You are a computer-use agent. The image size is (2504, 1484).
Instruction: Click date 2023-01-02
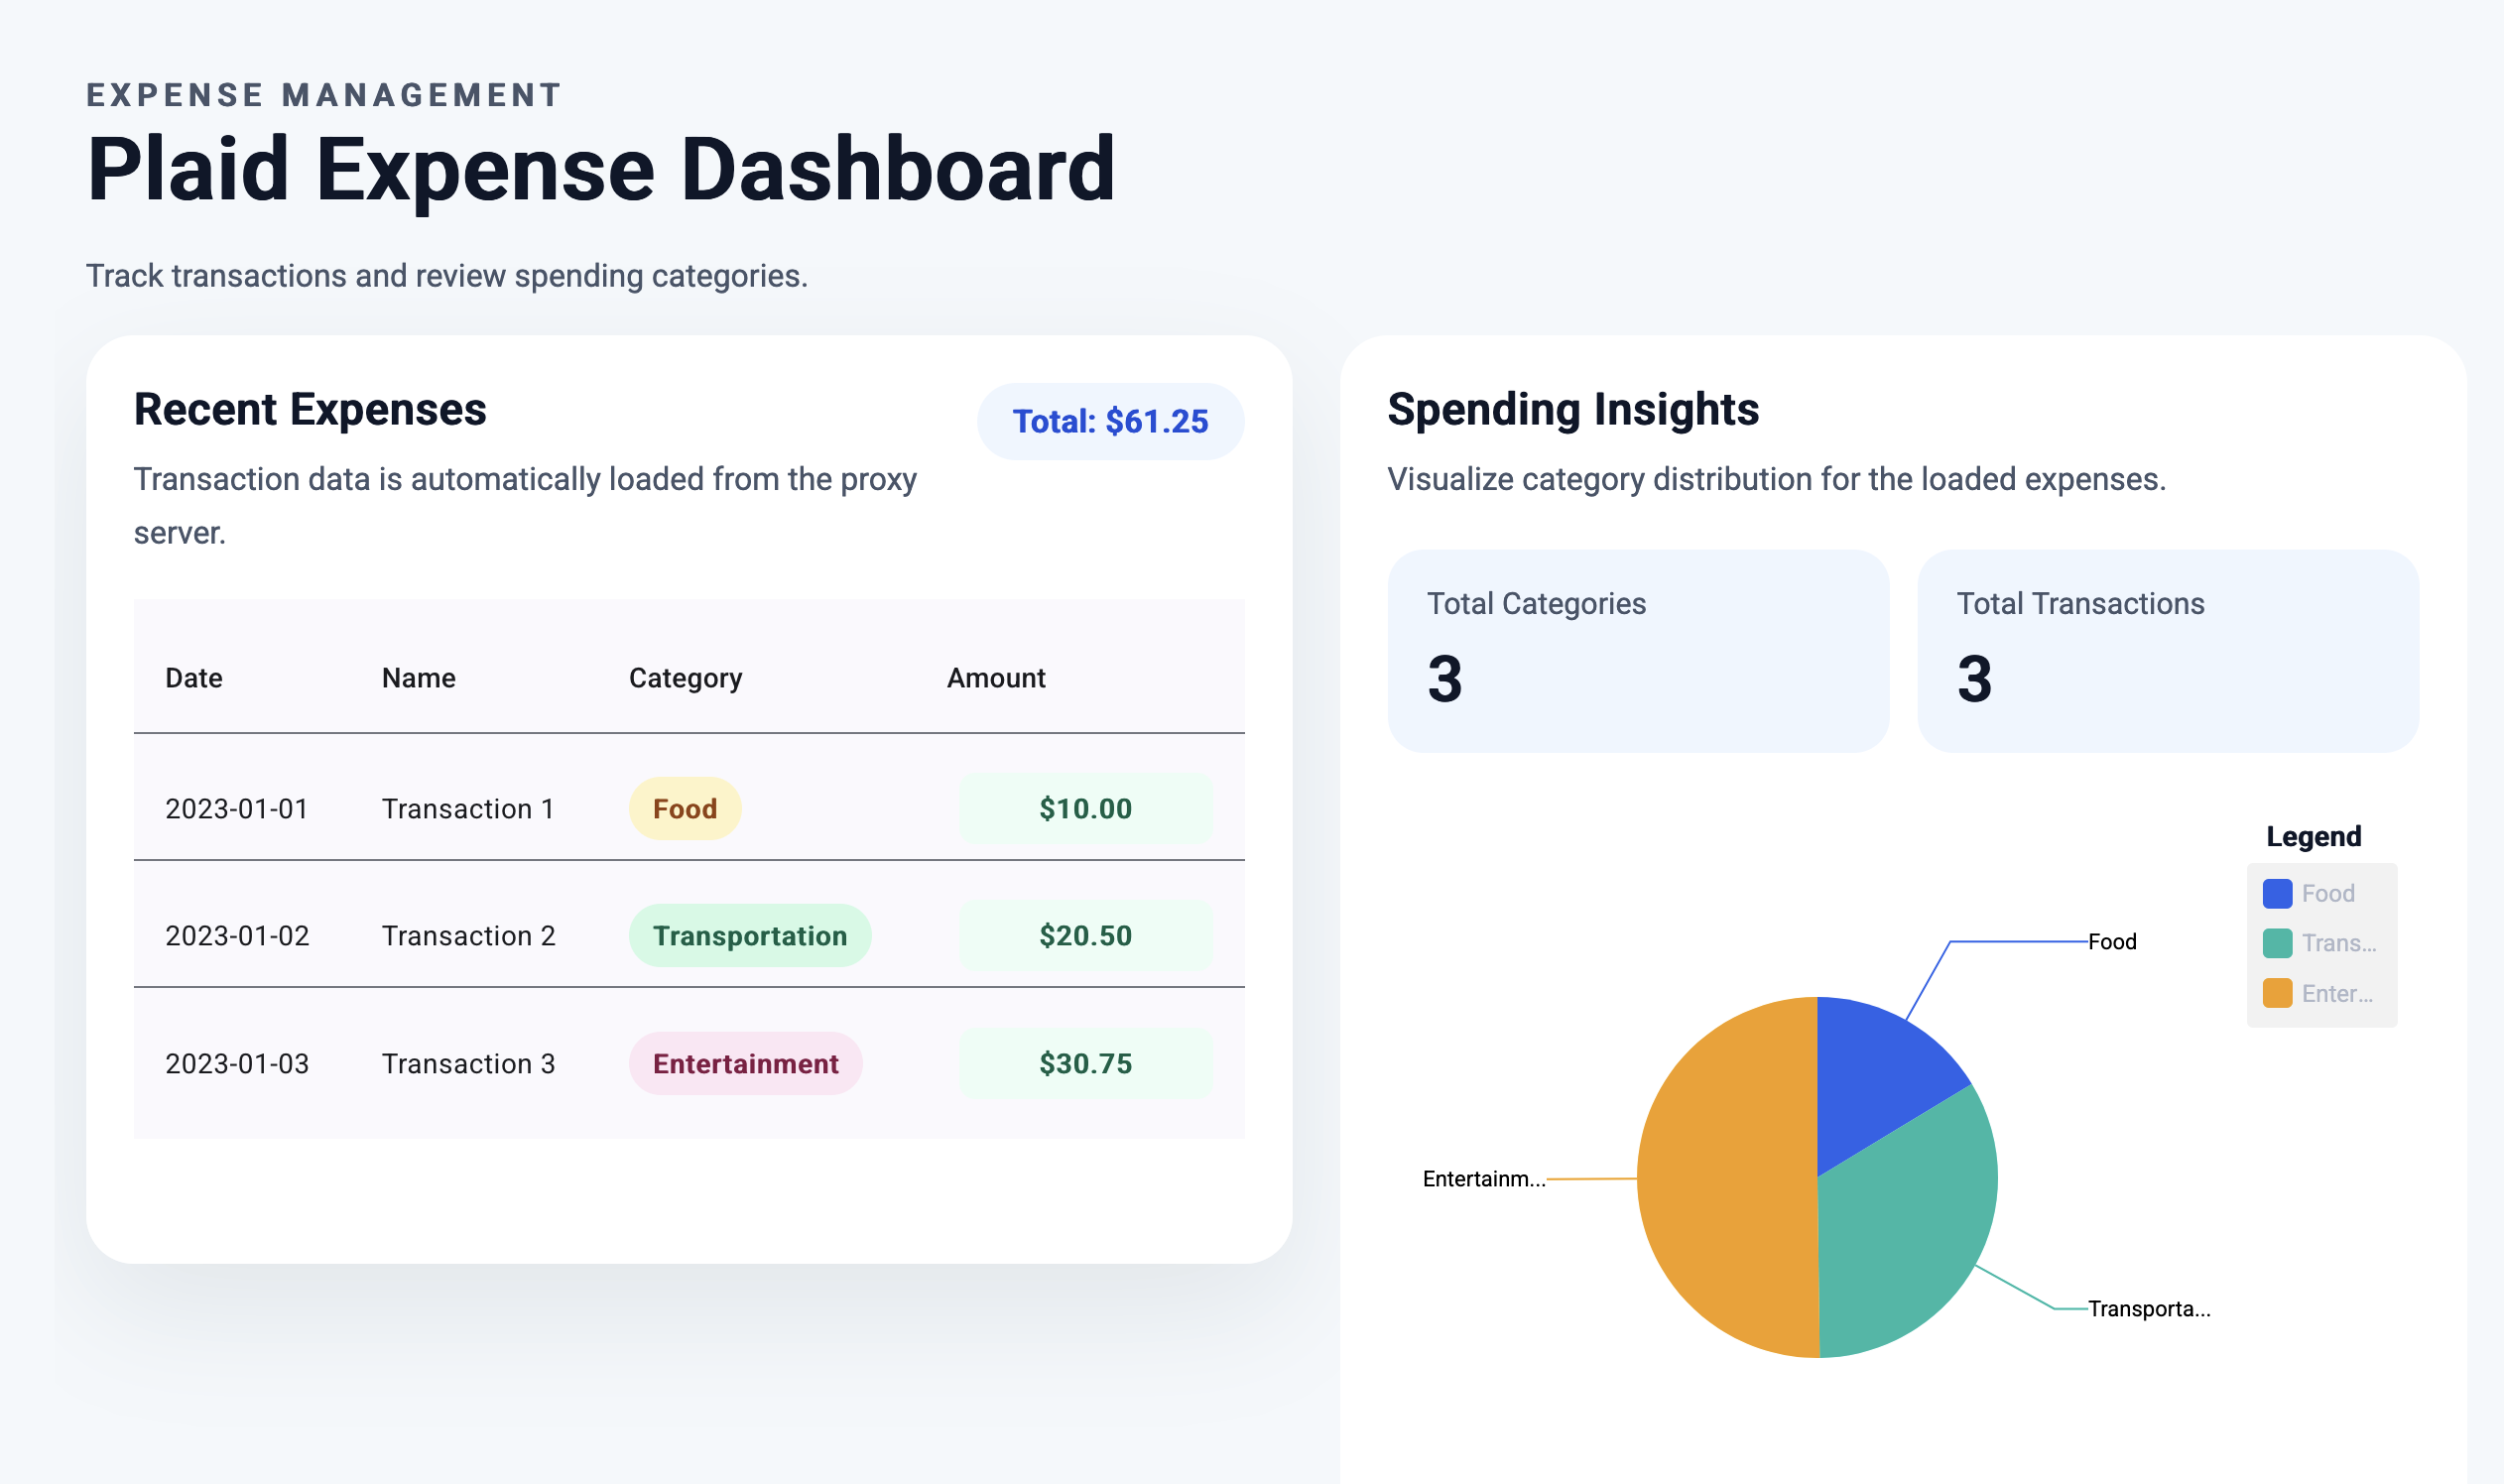(237, 935)
